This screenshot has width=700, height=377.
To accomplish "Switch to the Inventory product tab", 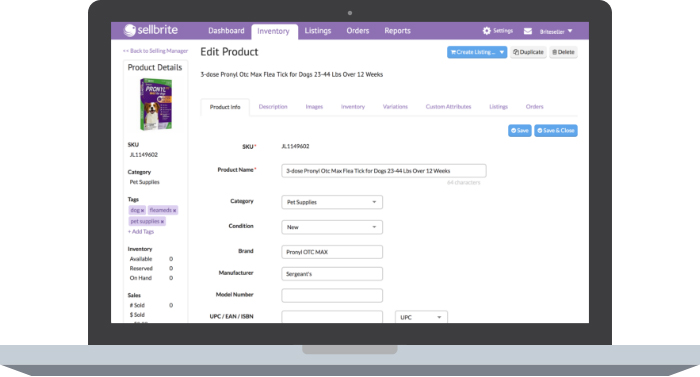I will 353,107.
